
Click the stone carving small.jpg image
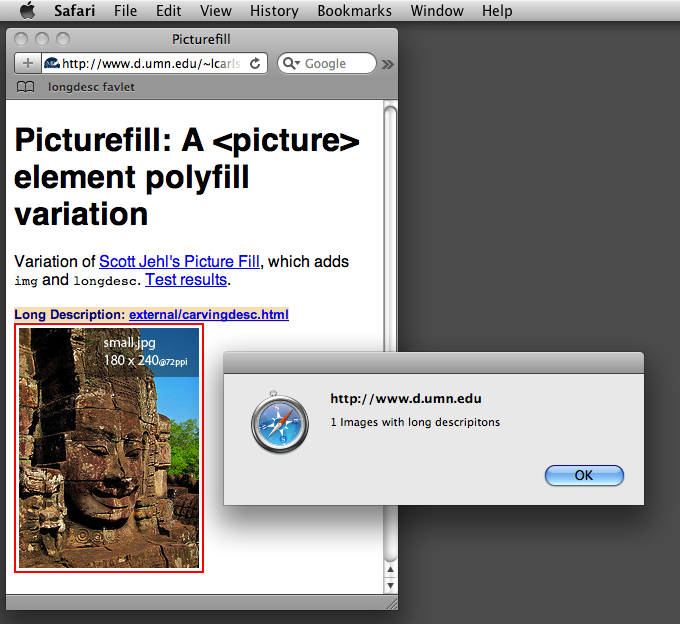coord(109,448)
